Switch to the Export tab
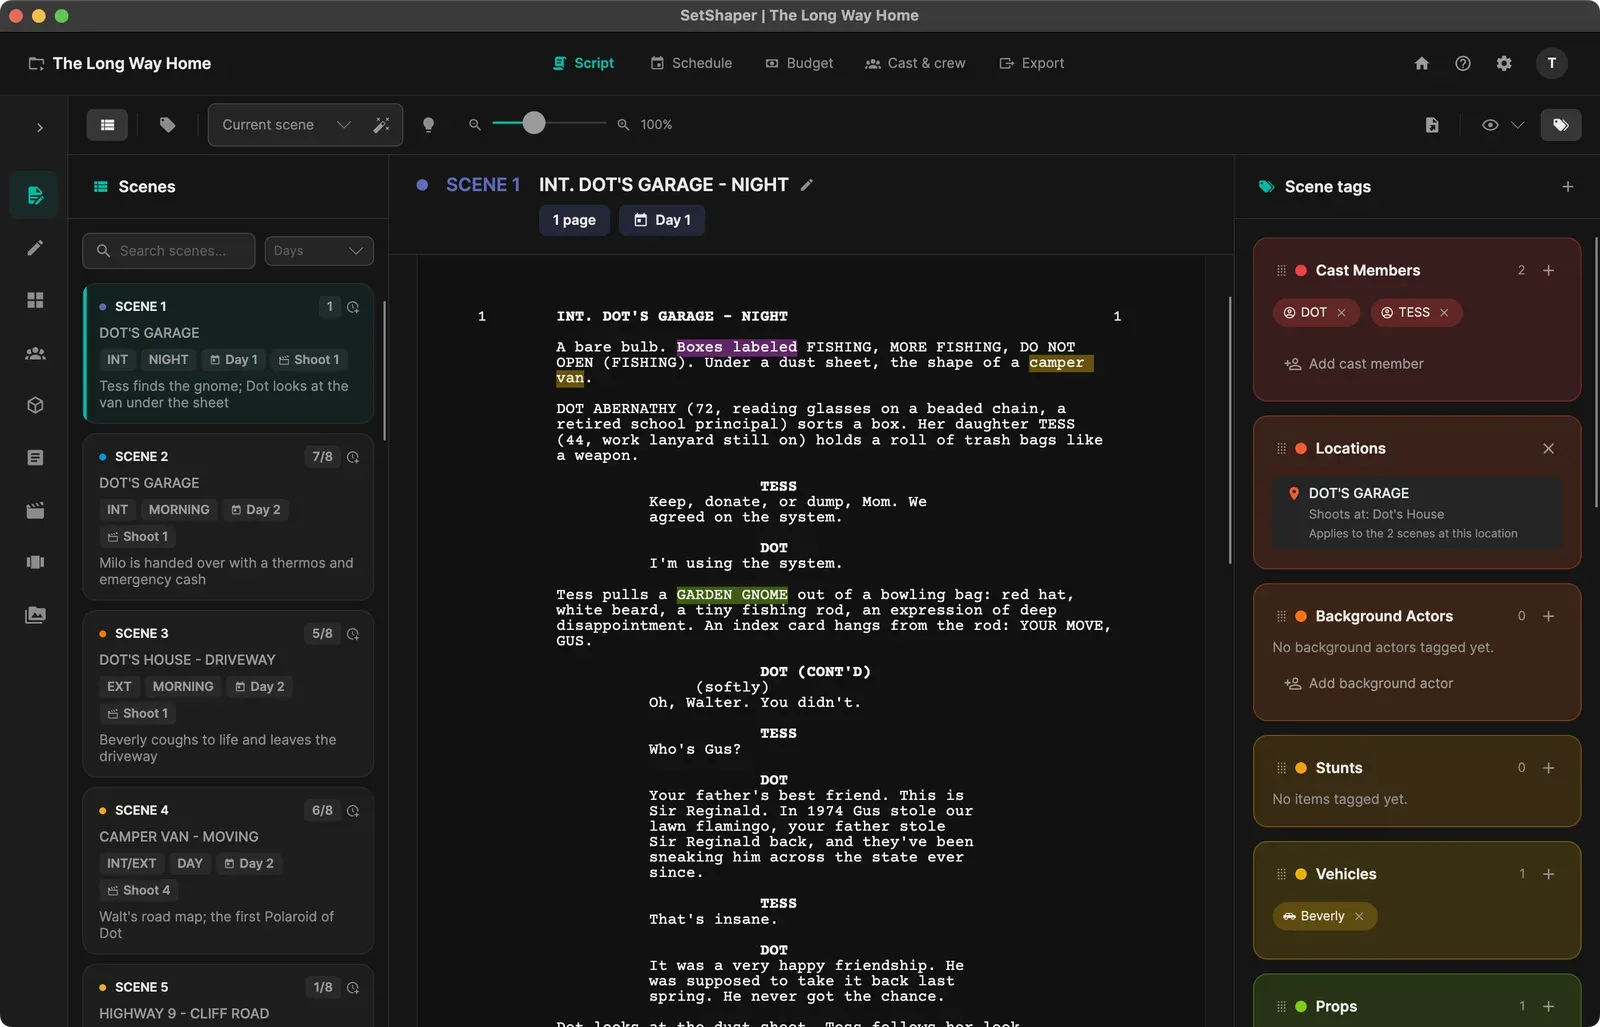The height and width of the screenshot is (1027, 1600). coord(1031,63)
